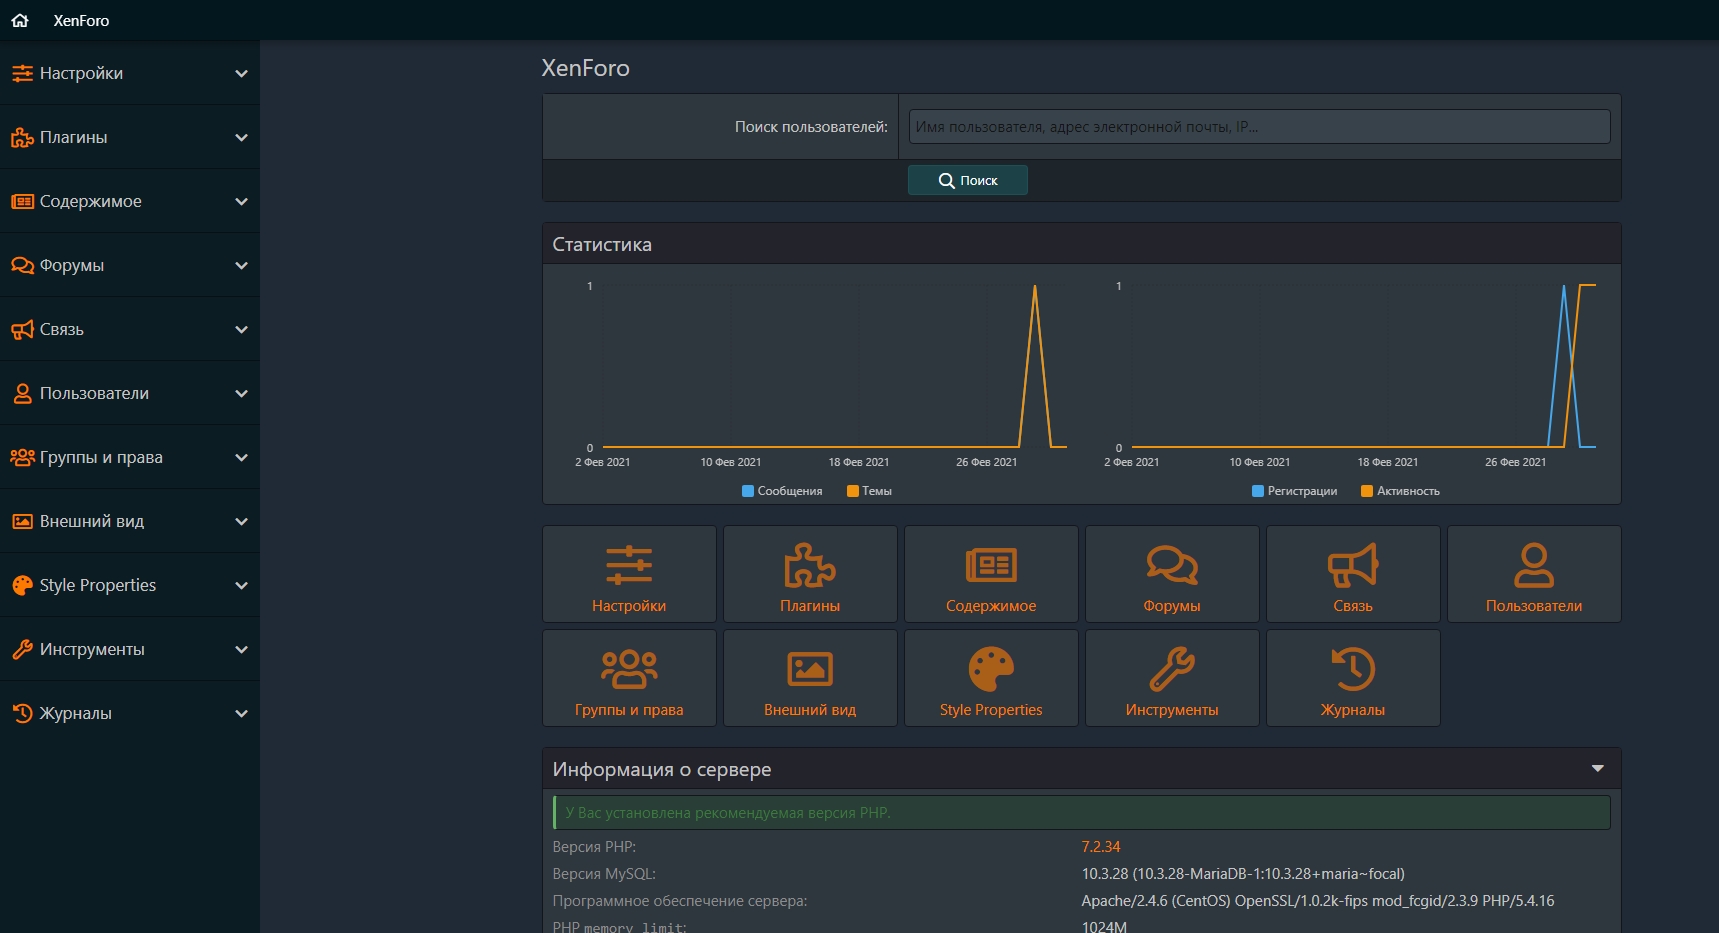This screenshot has height=933, width=1719.
Task: Collapse the Информация о сервере panel arrow
Action: (1598, 769)
